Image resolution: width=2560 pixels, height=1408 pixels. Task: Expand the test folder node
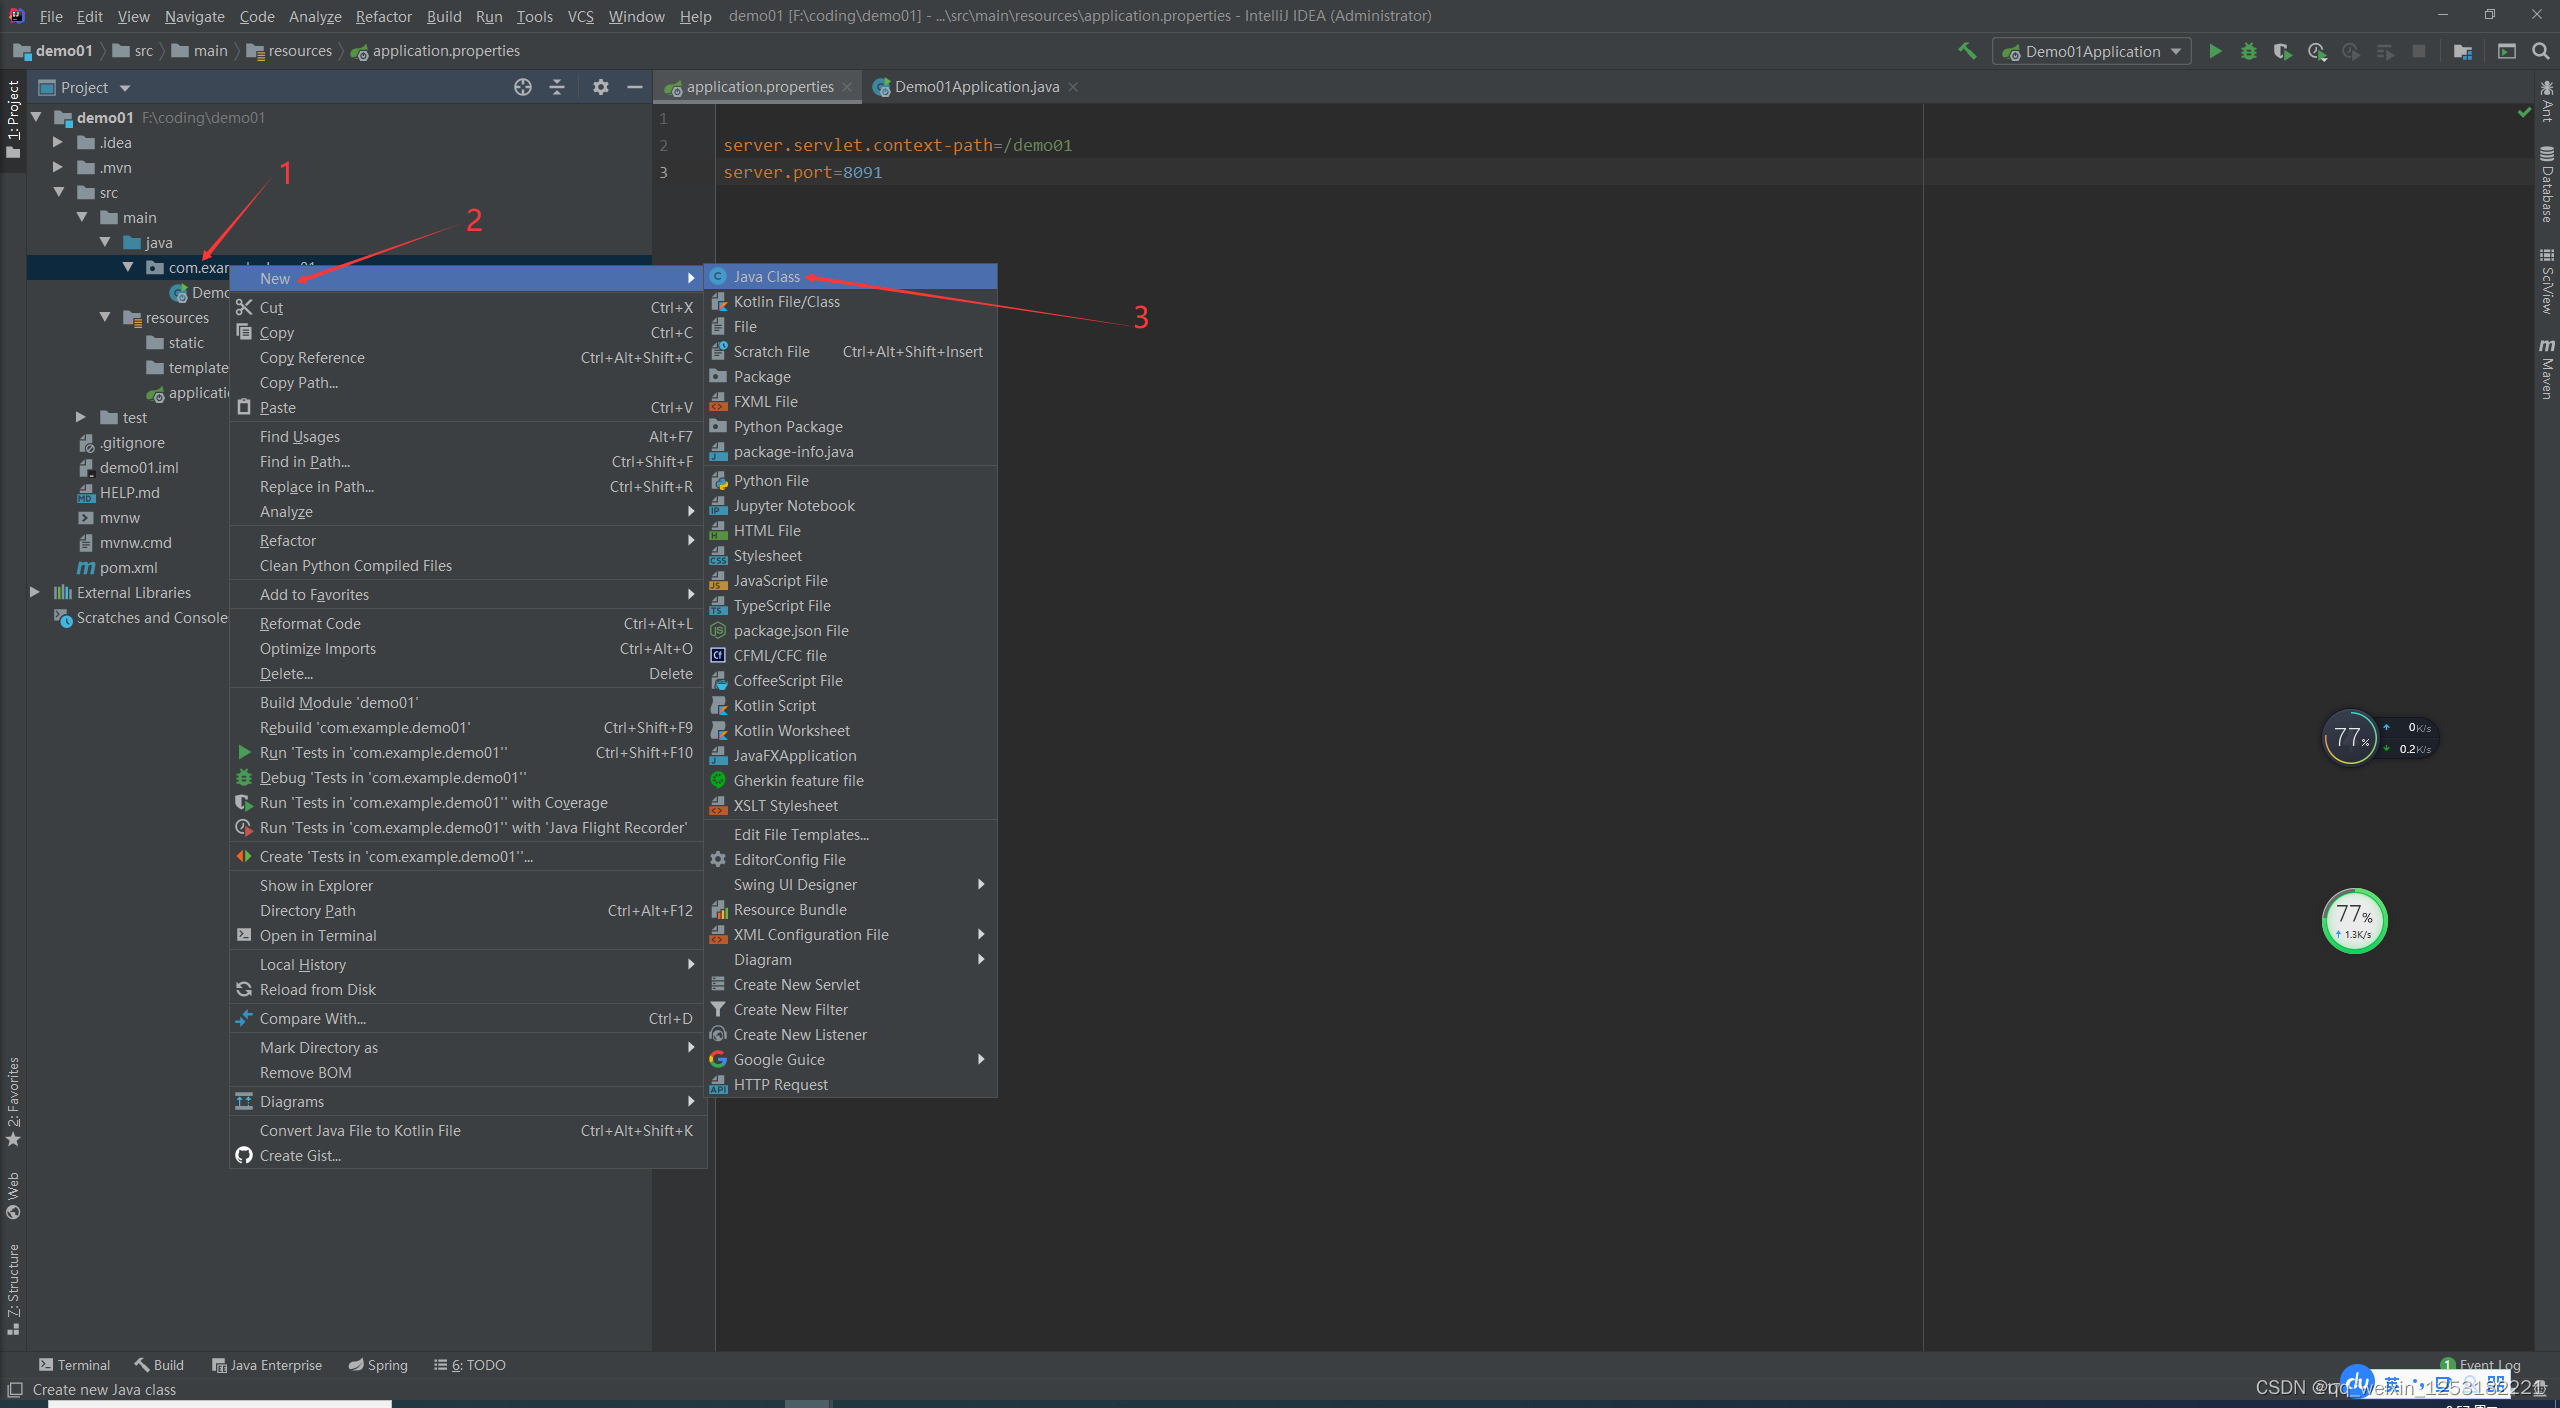(x=81, y=417)
